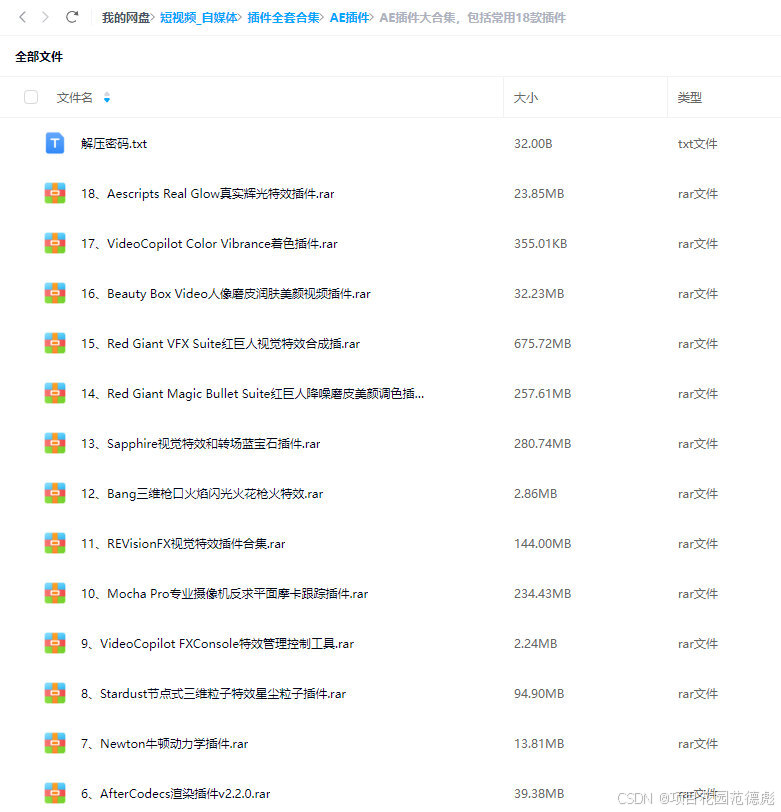Open 短视频_自媒体 breadcrumb folder
Screen dimensions: 781x812
199,18
